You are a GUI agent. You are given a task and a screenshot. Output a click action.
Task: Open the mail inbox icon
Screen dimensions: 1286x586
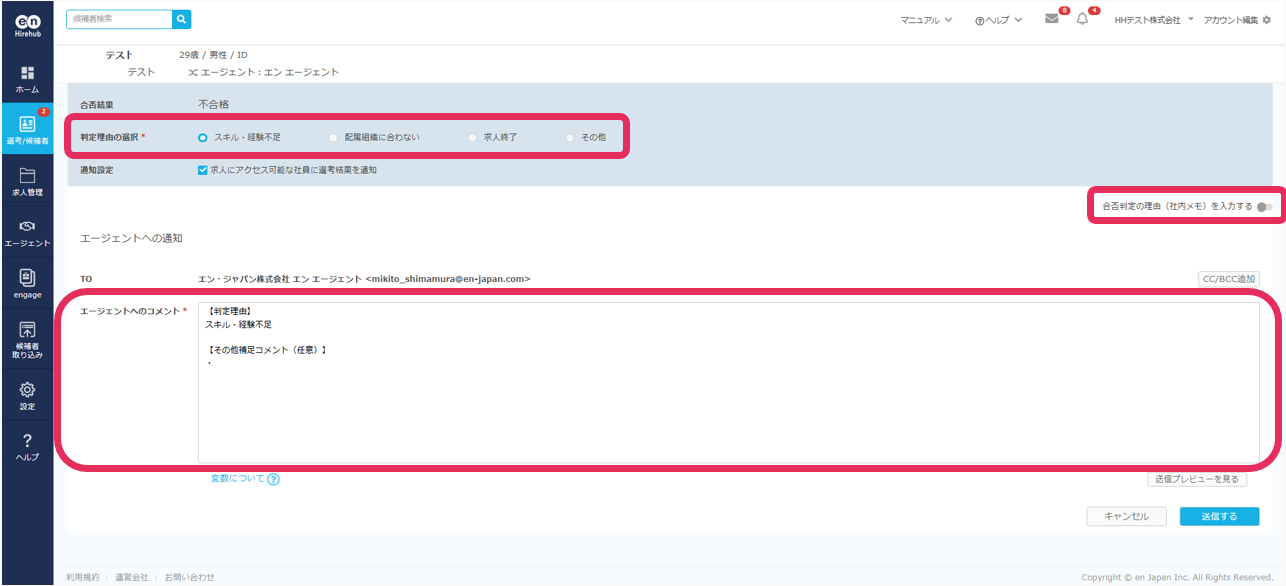click(1051, 19)
